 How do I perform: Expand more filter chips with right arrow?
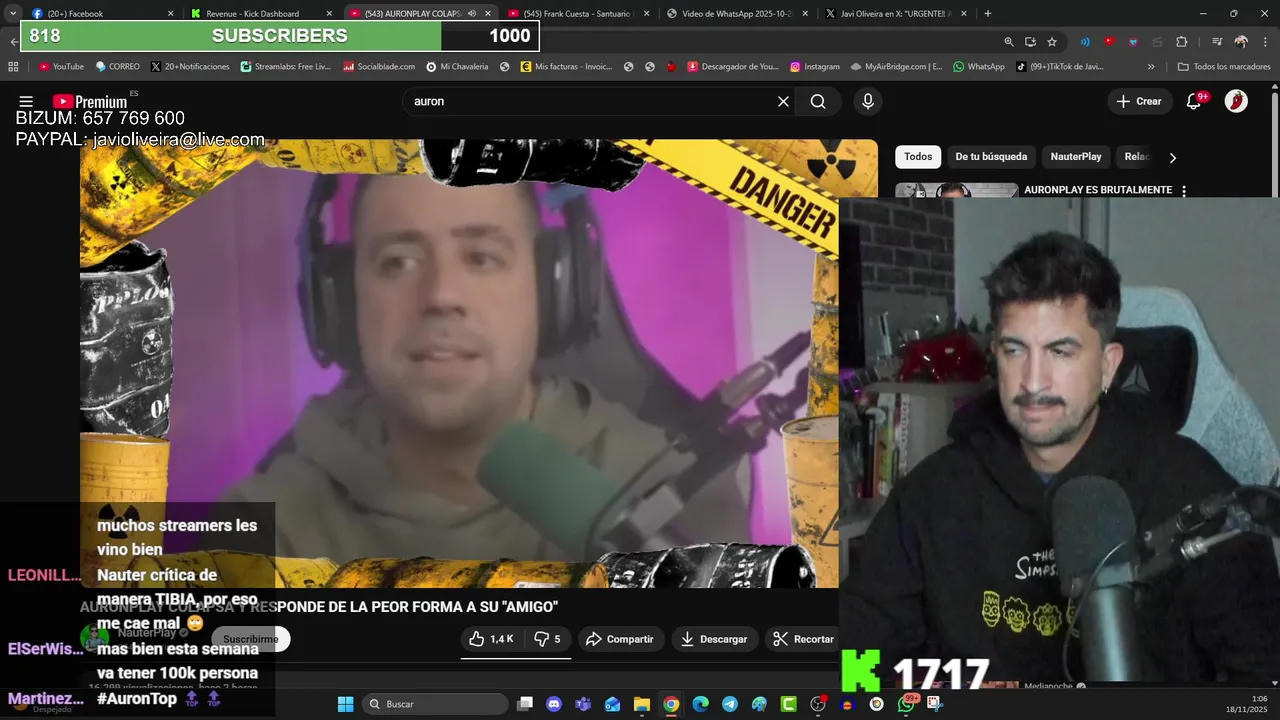tap(1173, 157)
